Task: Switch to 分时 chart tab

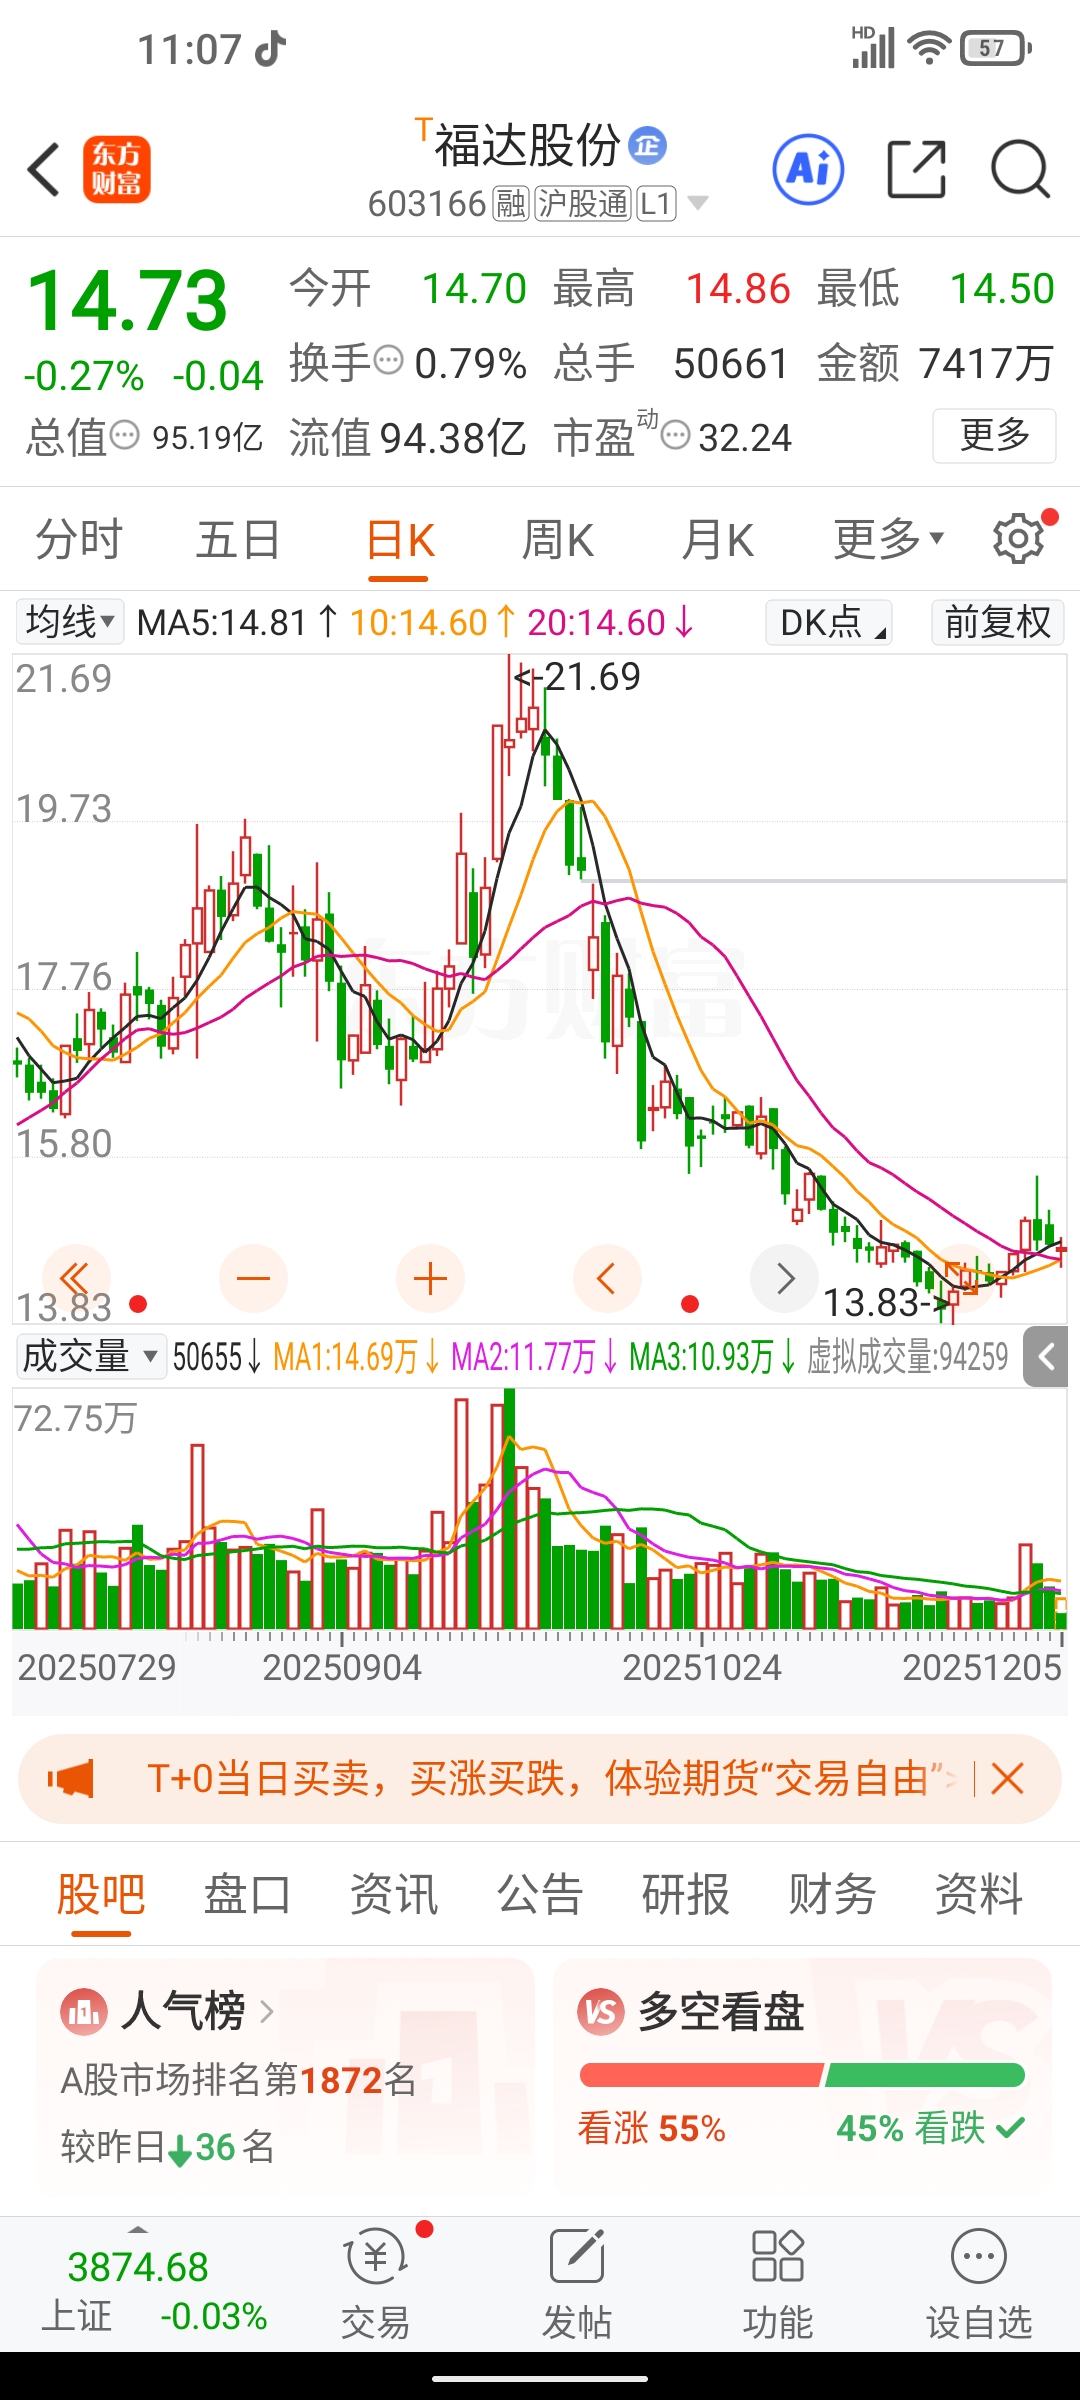Action: tap(79, 539)
